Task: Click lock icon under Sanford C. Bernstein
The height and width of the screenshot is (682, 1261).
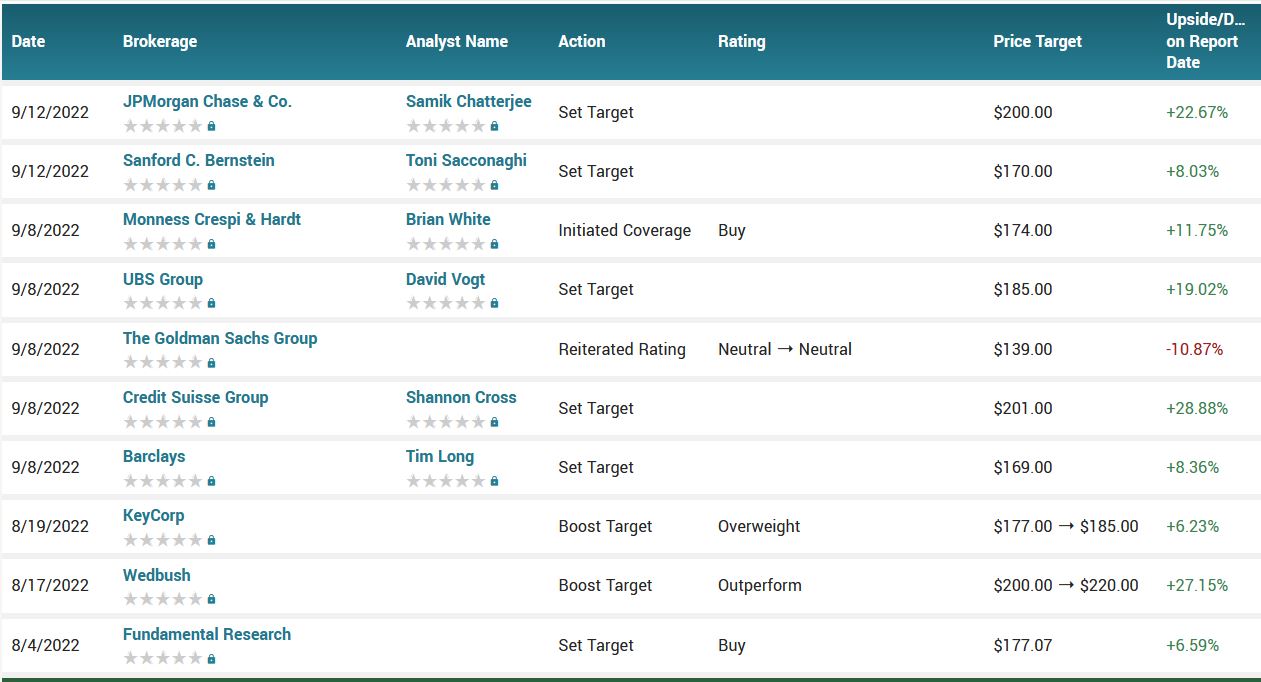Action: (211, 186)
